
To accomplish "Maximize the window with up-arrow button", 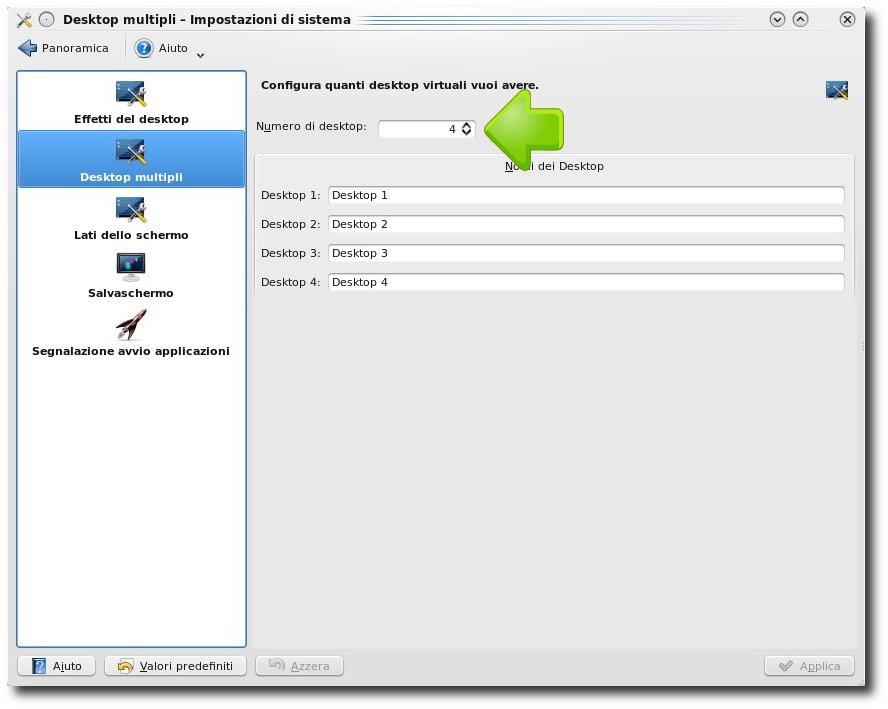I will tap(800, 20).
